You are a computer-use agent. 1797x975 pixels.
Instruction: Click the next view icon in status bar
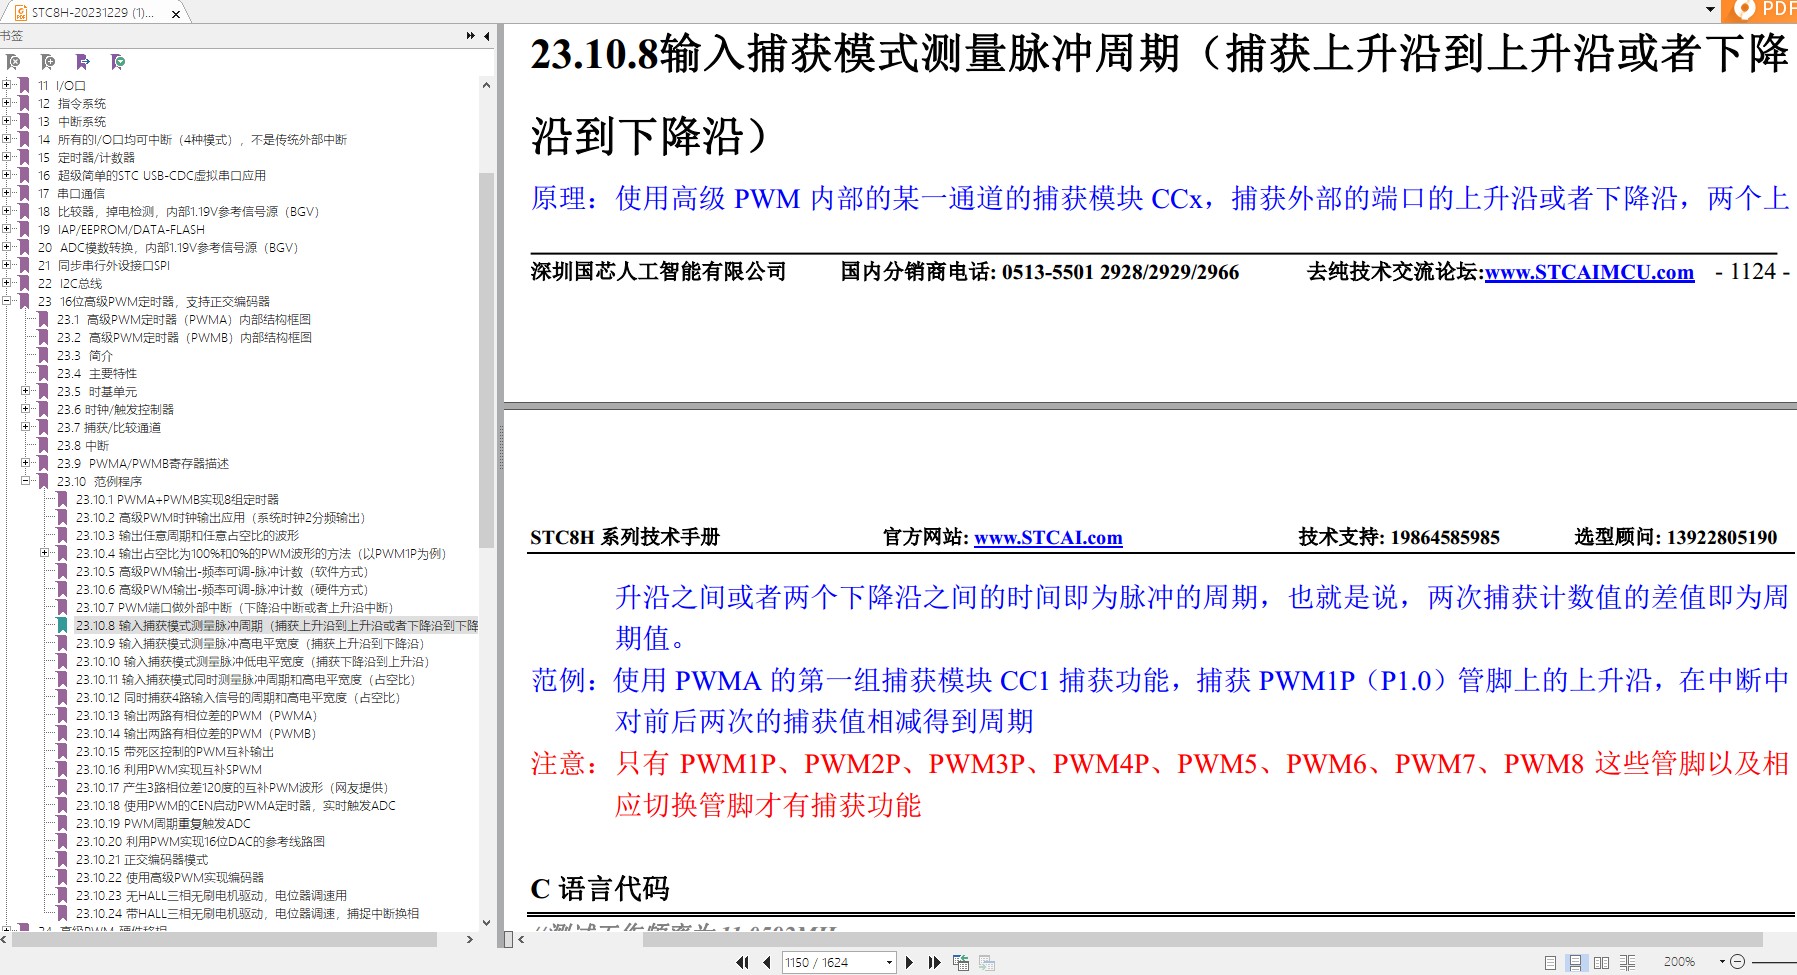click(x=987, y=962)
